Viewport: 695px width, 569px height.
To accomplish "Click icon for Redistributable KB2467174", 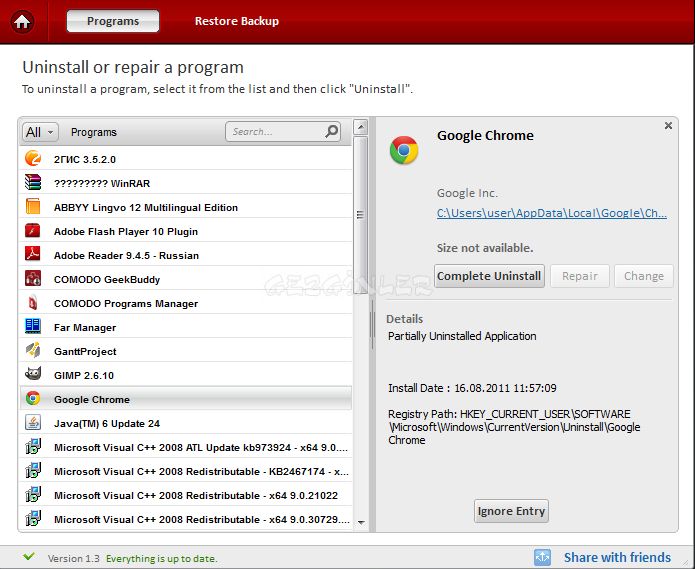I will click(x=33, y=471).
